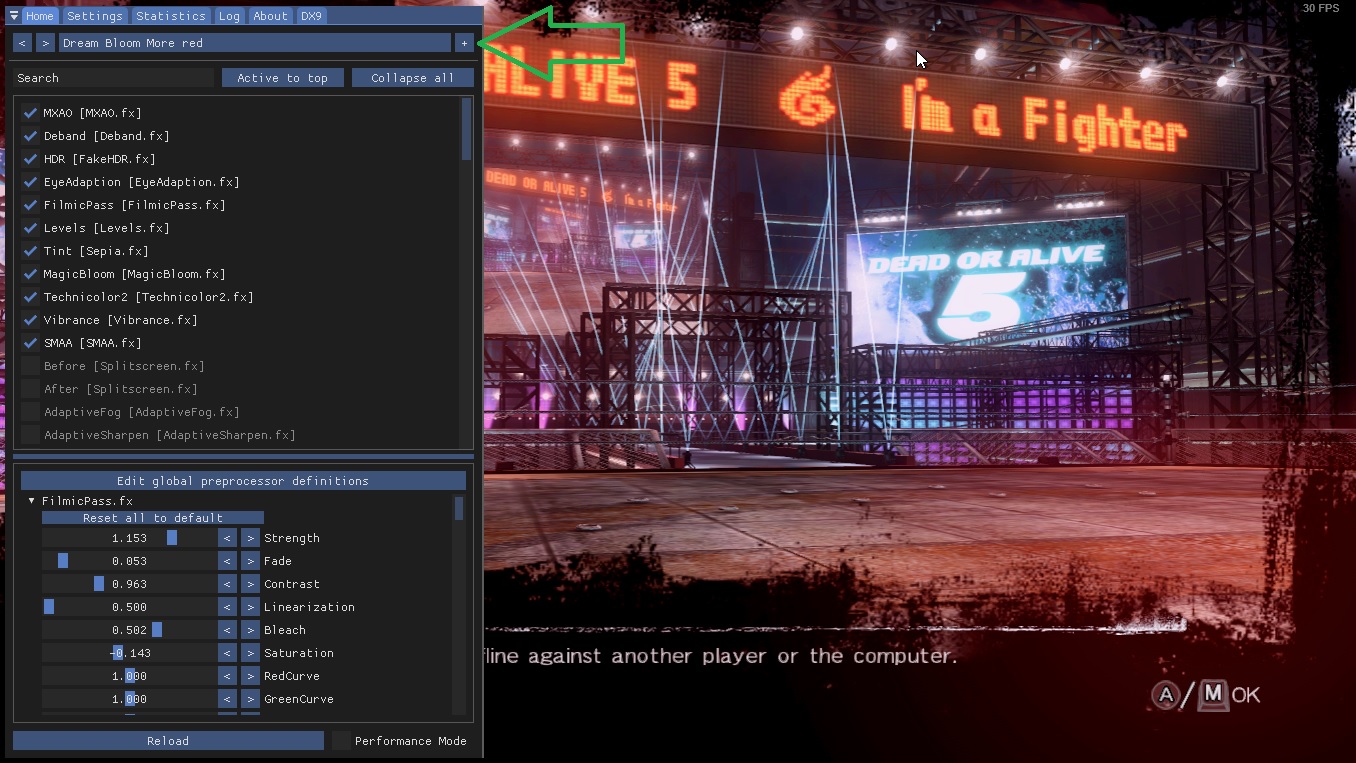Click the Saturation slider
The image size is (1356, 763).
129,653
